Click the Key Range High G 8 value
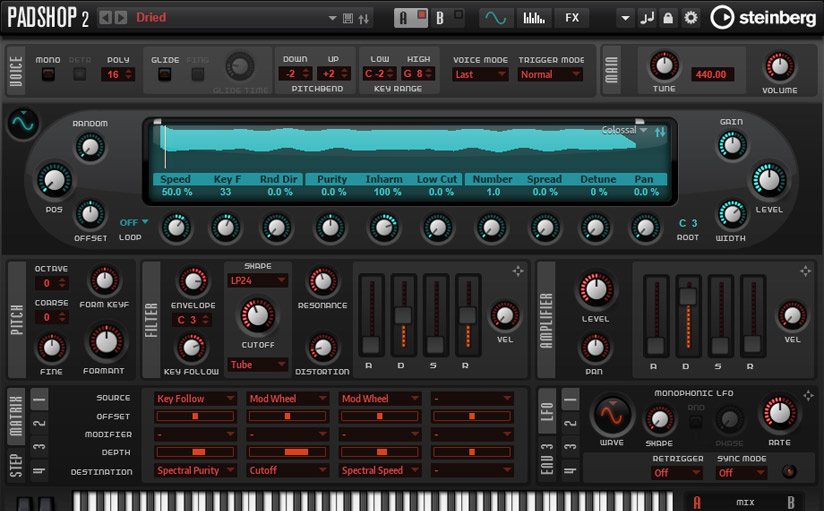Viewport: 824px width, 511px height. coord(418,74)
